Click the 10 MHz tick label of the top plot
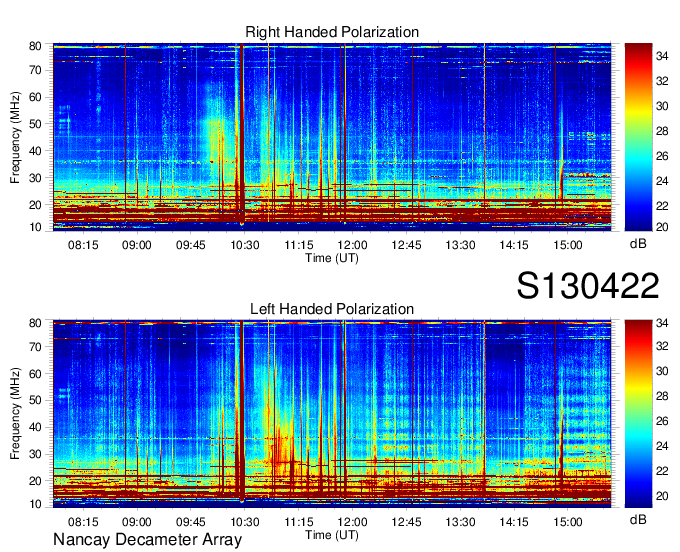The image size is (680, 552). point(35,227)
